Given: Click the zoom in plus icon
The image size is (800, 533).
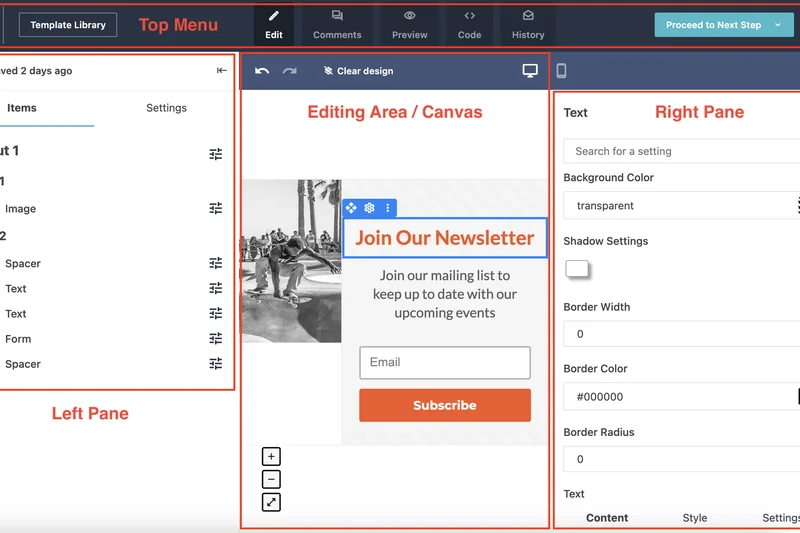Looking at the screenshot, I should [271, 457].
